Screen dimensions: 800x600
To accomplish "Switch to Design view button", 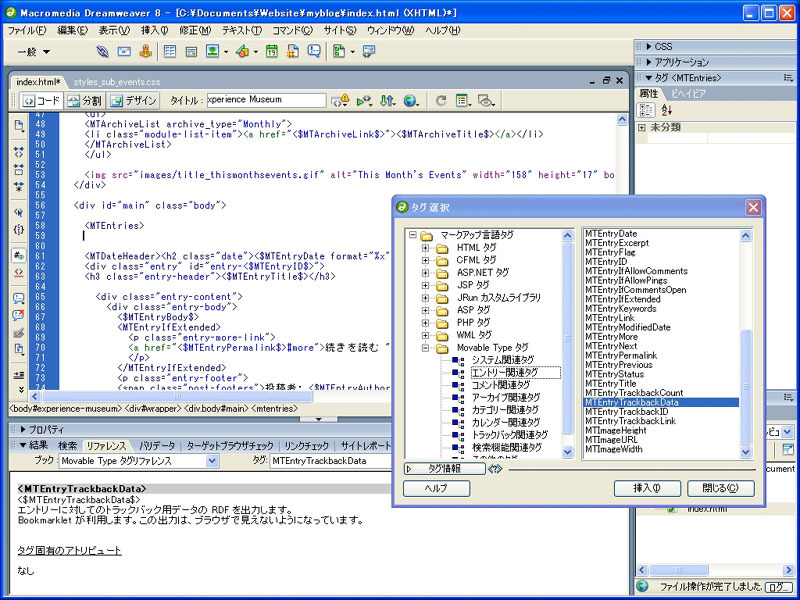I will (x=133, y=101).
